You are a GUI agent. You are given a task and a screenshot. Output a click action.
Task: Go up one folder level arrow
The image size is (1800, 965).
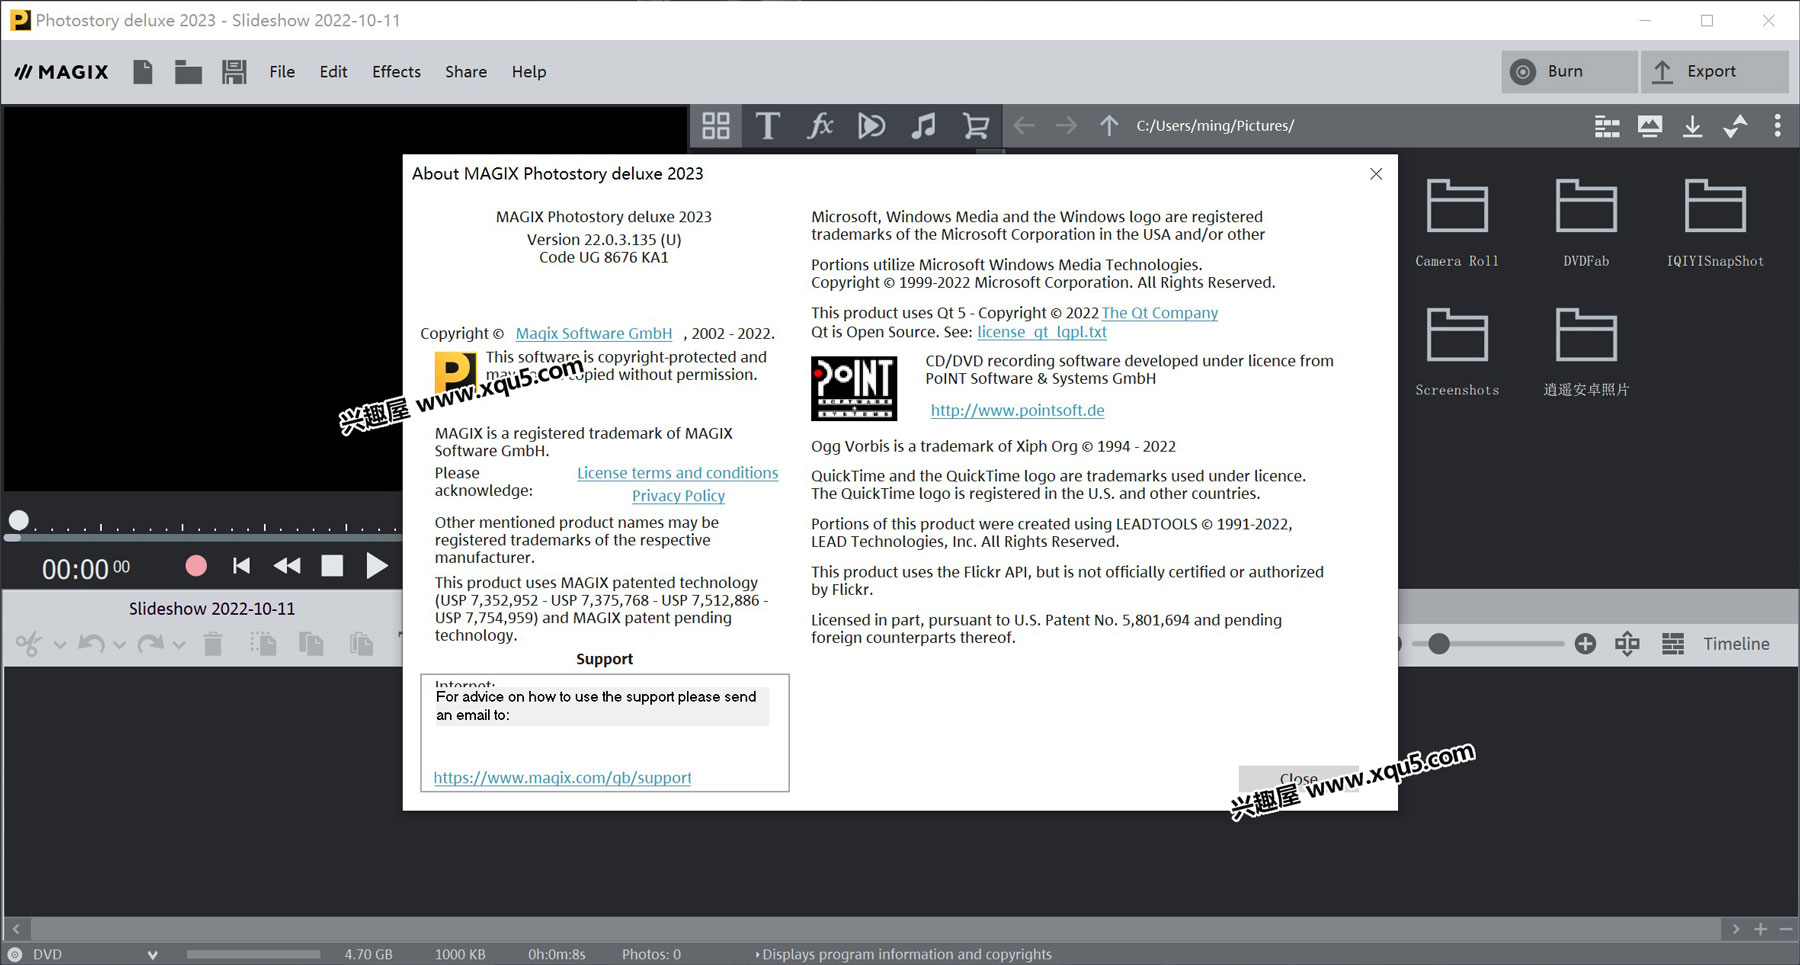click(1109, 126)
